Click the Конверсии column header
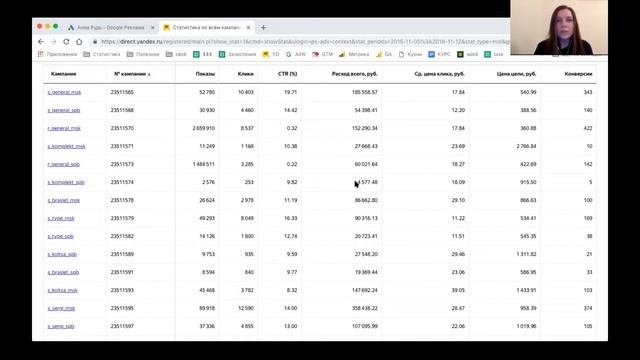The image size is (640, 360). pos(578,74)
